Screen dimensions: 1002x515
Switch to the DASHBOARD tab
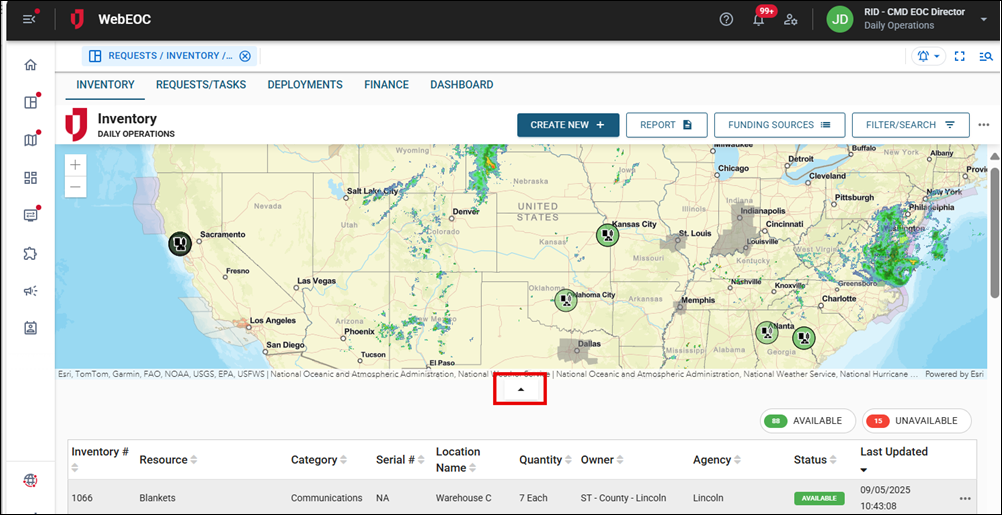click(461, 84)
